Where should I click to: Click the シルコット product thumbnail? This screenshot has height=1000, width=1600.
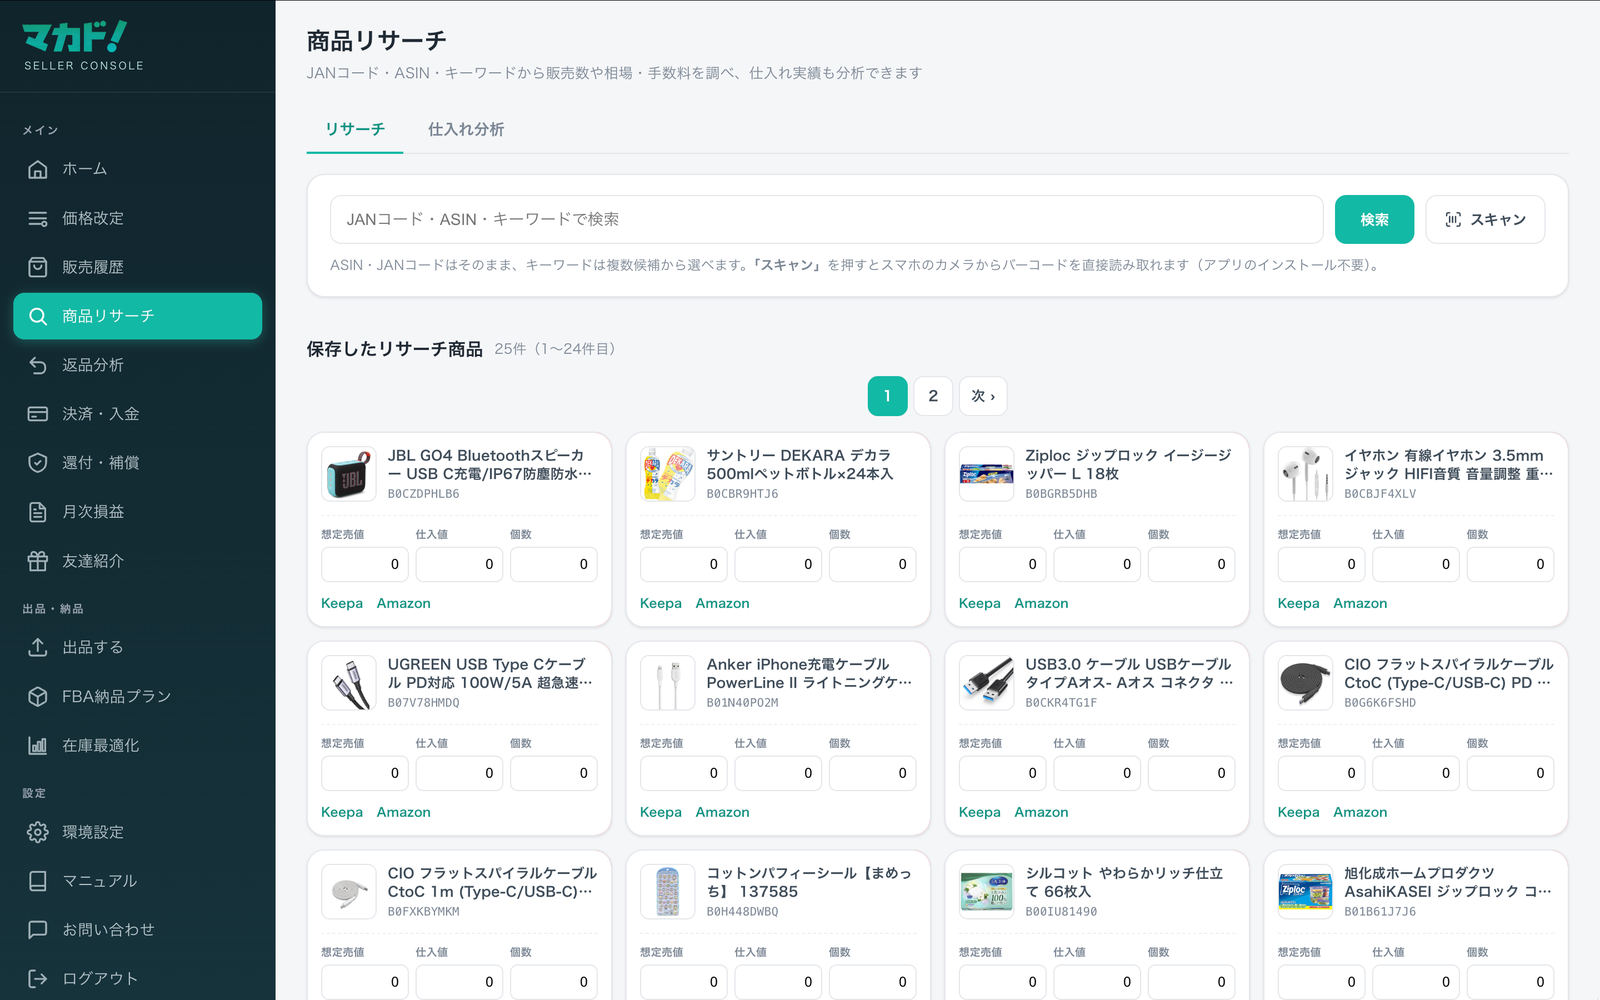pos(987,892)
